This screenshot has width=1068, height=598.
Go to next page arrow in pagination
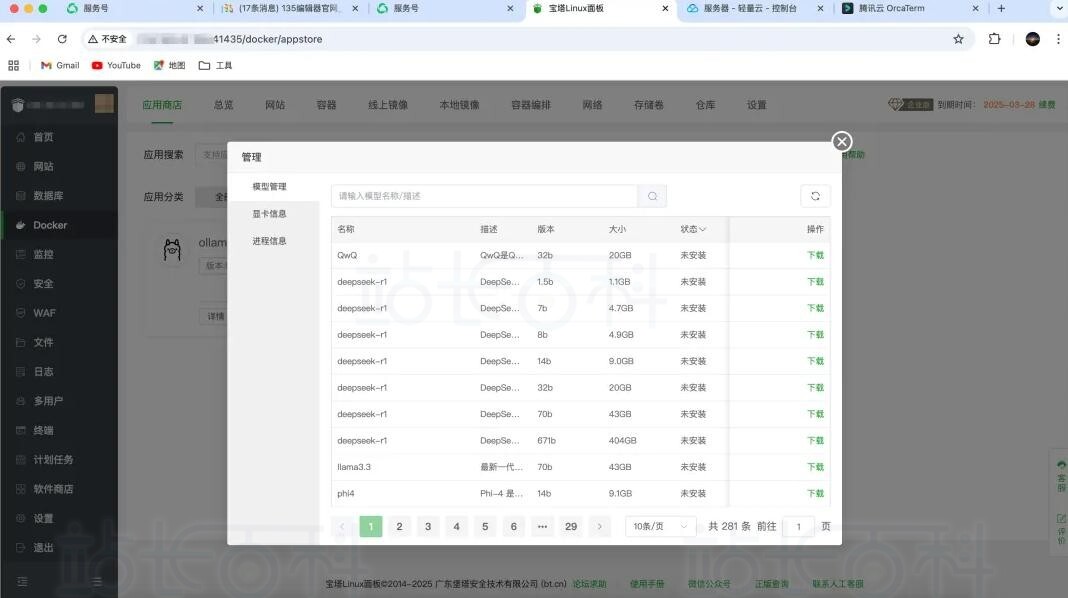tap(599, 526)
